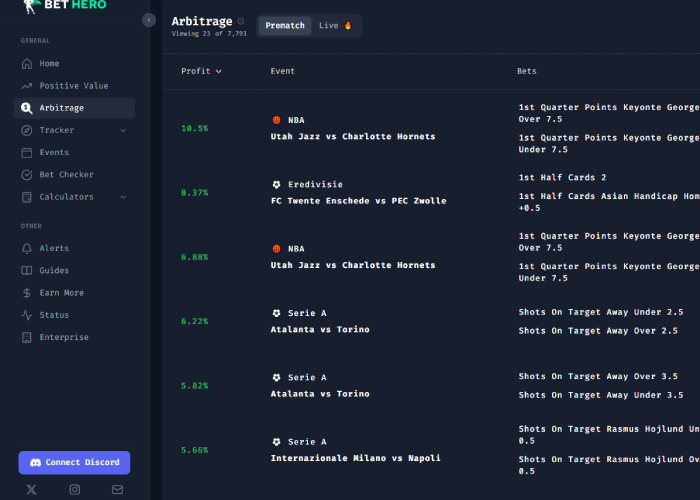This screenshot has width=700, height=500.
Task: Open Utah Jazz vs Charlotte Hornets 10.5% event
Action: click(353, 137)
